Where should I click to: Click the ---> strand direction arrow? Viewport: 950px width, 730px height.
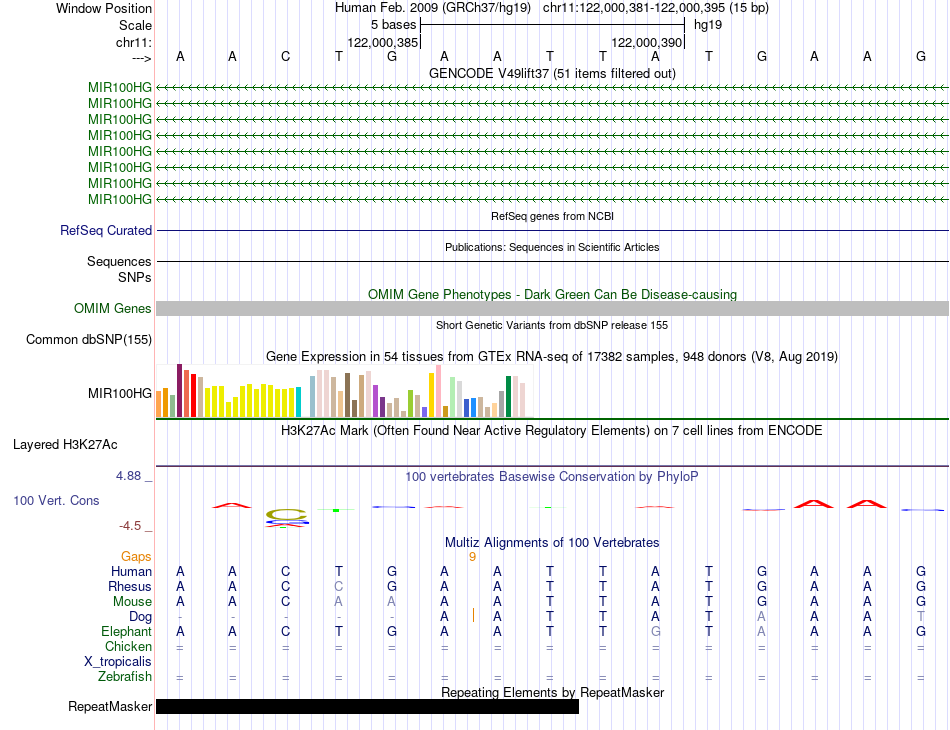click(141, 58)
